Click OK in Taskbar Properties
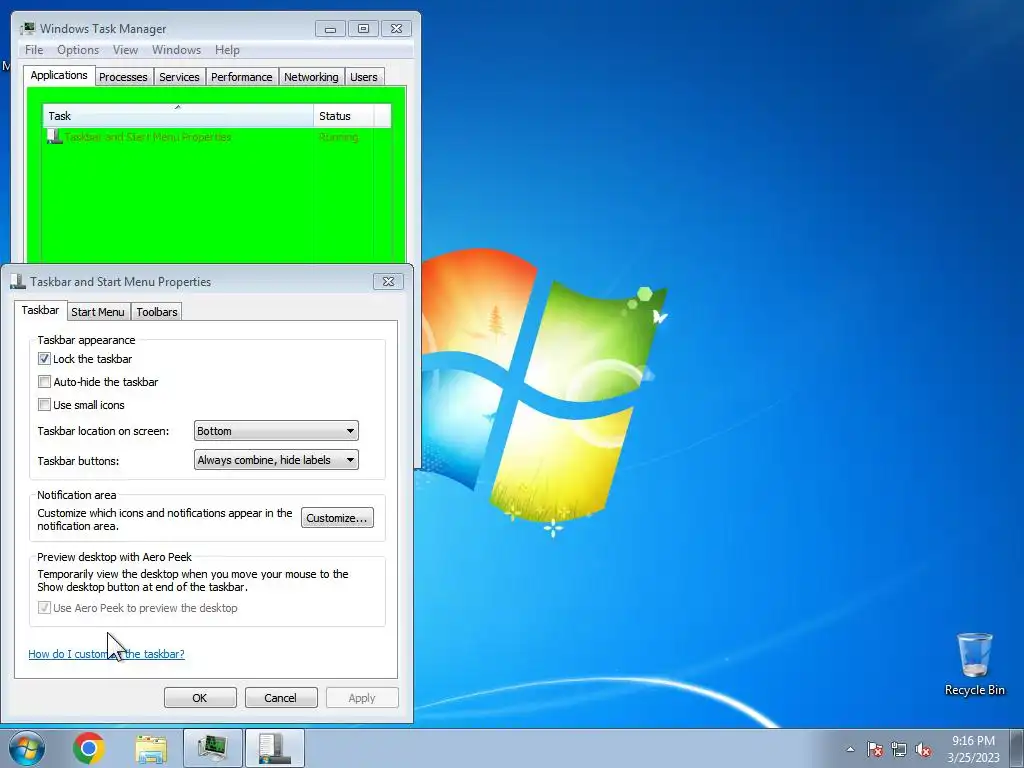This screenshot has height=768, width=1024. [x=200, y=697]
